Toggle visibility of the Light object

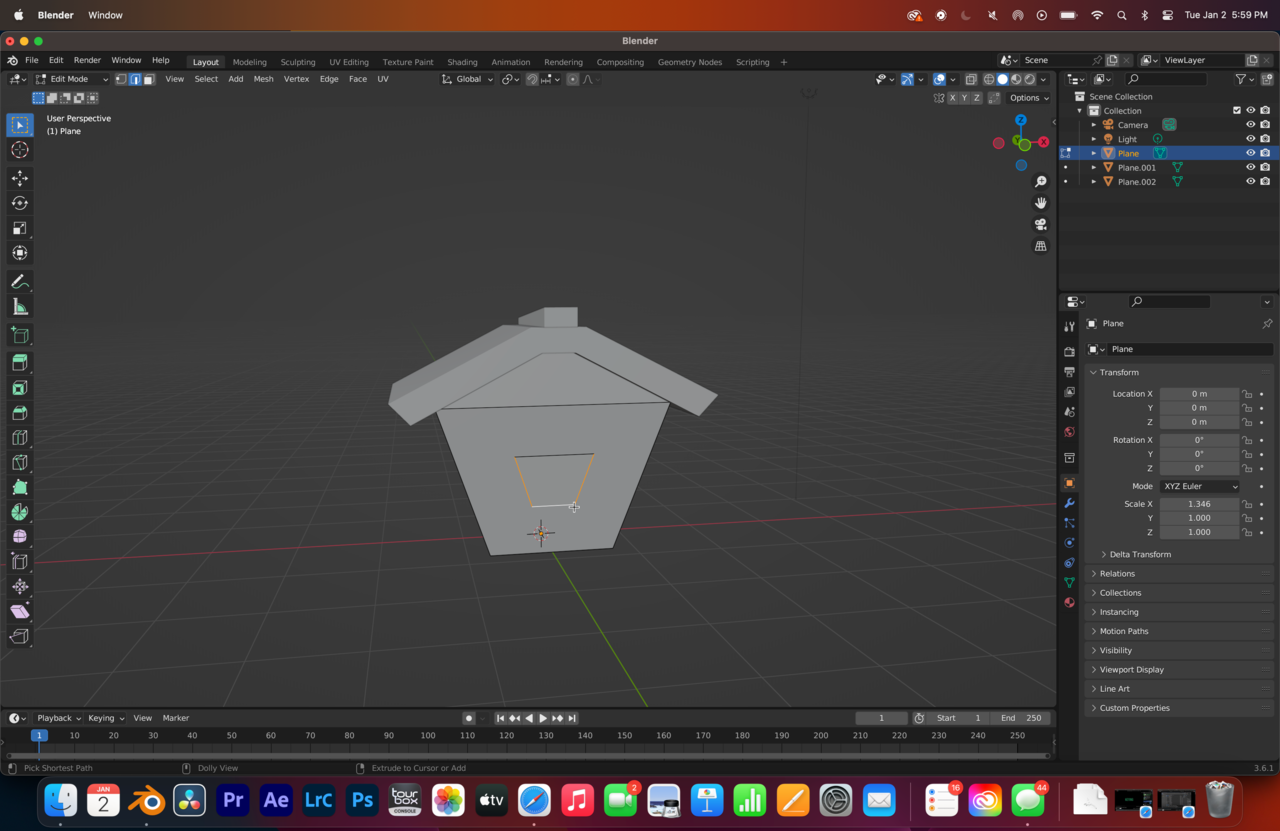[1250, 139]
